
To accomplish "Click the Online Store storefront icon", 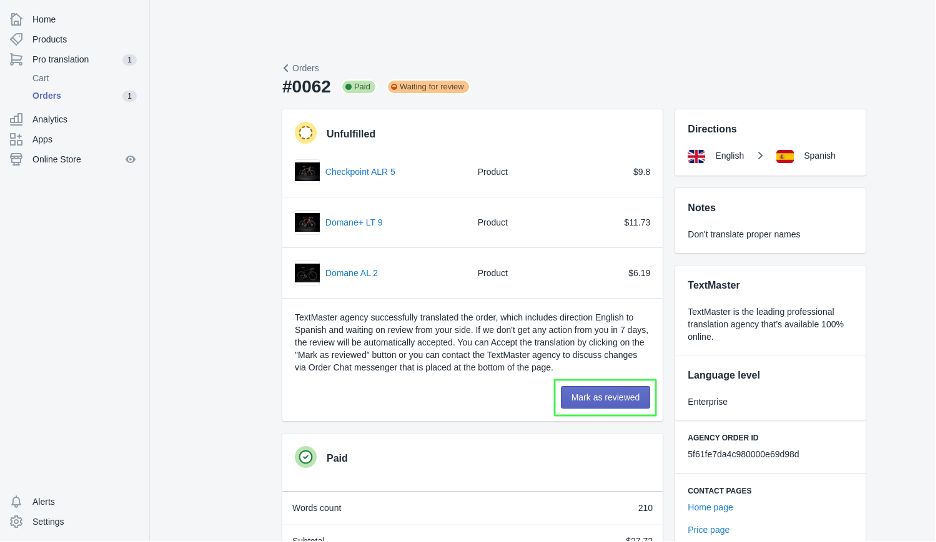I will coord(16,159).
